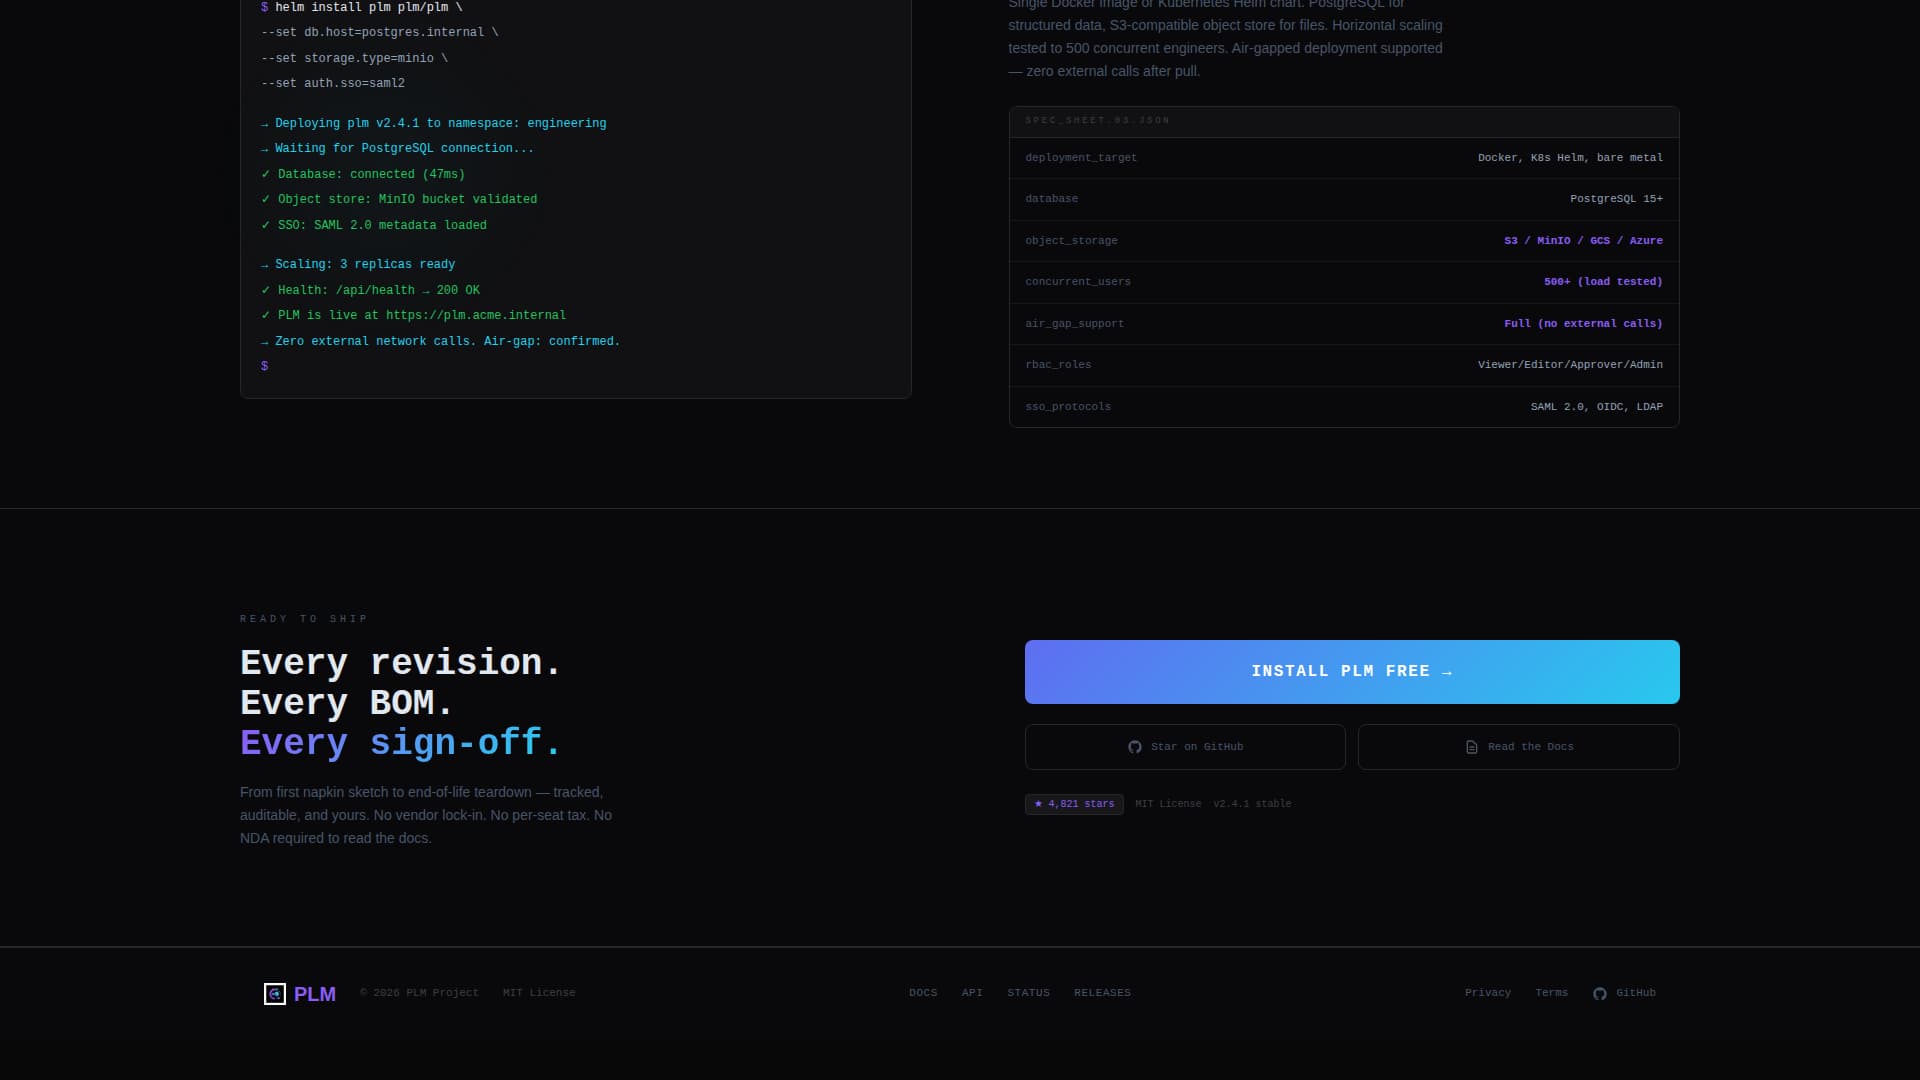Click Scaling: 3 replicas ready line
This screenshot has width=1920, height=1080.
tap(358, 264)
